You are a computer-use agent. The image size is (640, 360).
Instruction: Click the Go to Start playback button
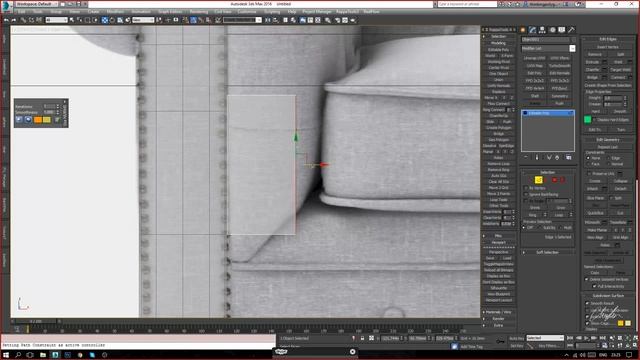pos(570,338)
